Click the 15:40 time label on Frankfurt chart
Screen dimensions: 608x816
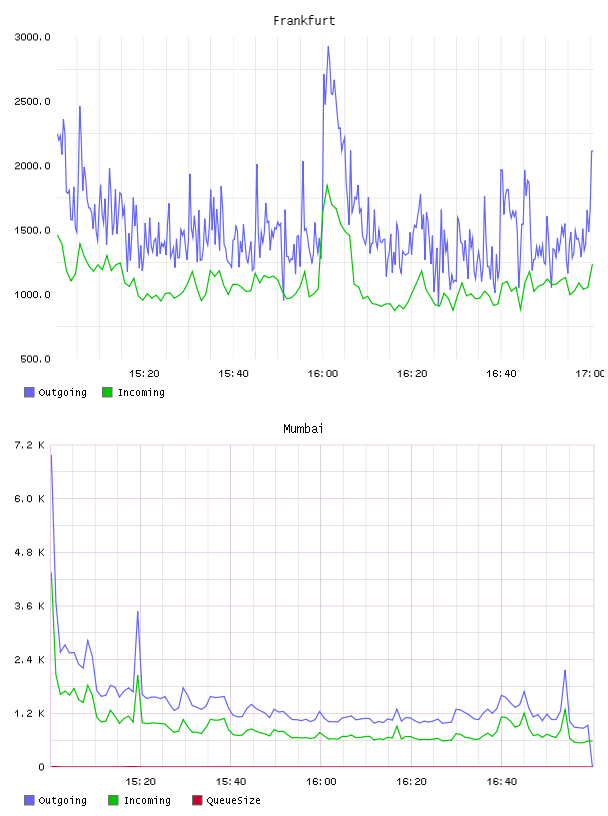point(233,374)
